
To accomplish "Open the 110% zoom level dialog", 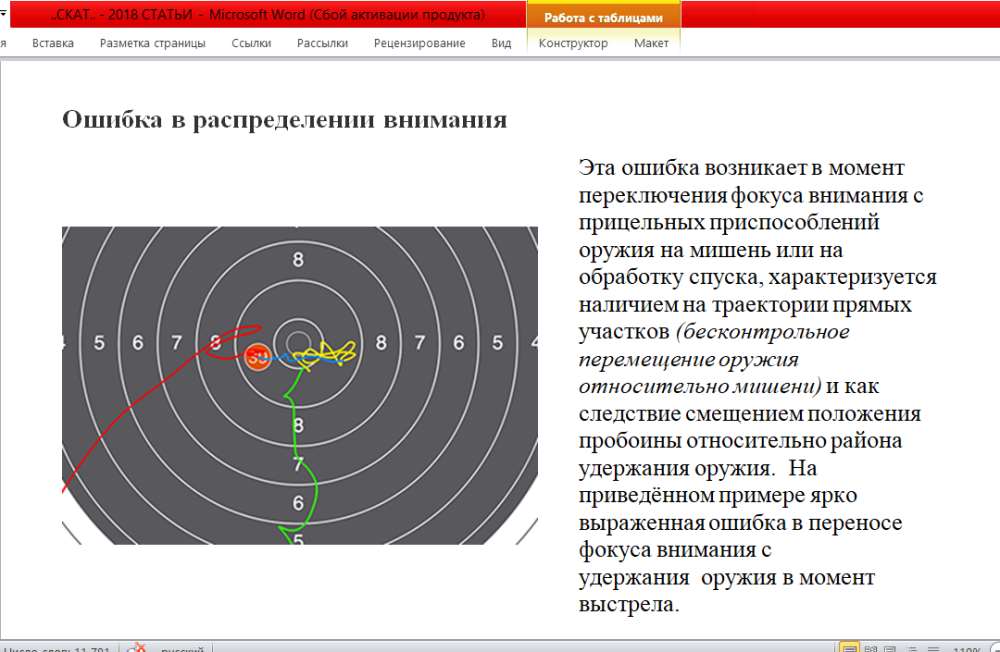I will tap(967, 648).
